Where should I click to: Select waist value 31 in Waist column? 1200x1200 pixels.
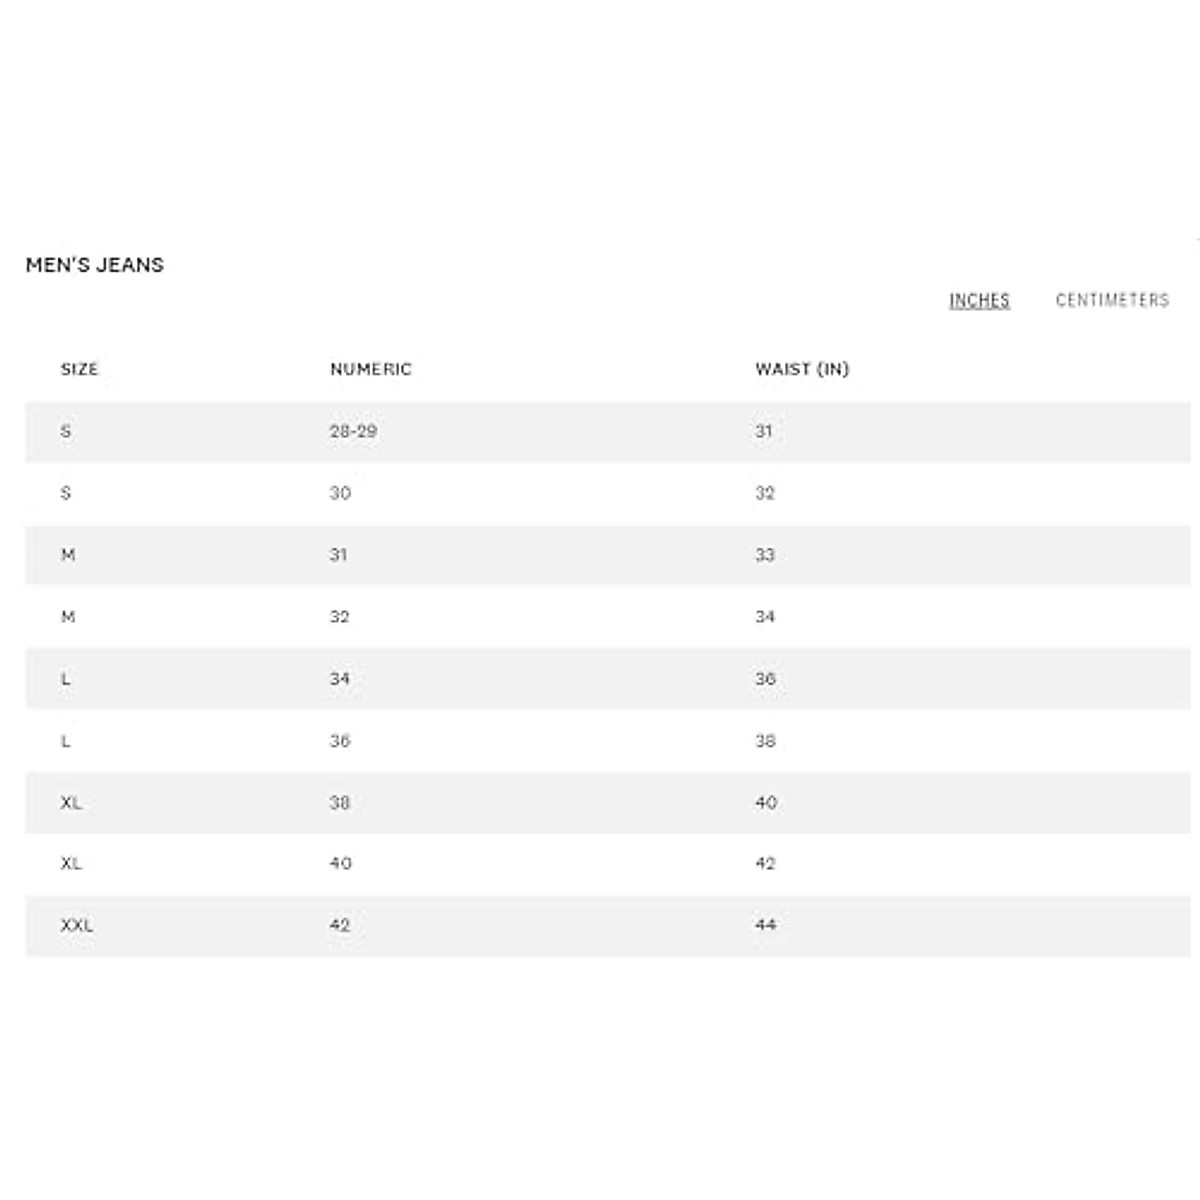pyautogui.click(x=764, y=431)
